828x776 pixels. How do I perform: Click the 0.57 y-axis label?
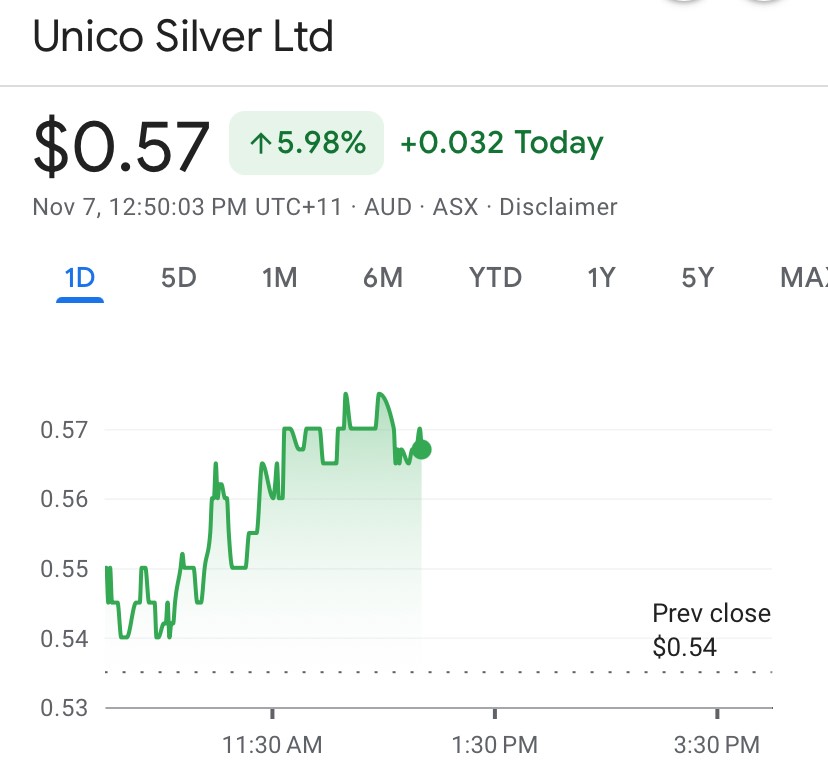tap(65, 430)
